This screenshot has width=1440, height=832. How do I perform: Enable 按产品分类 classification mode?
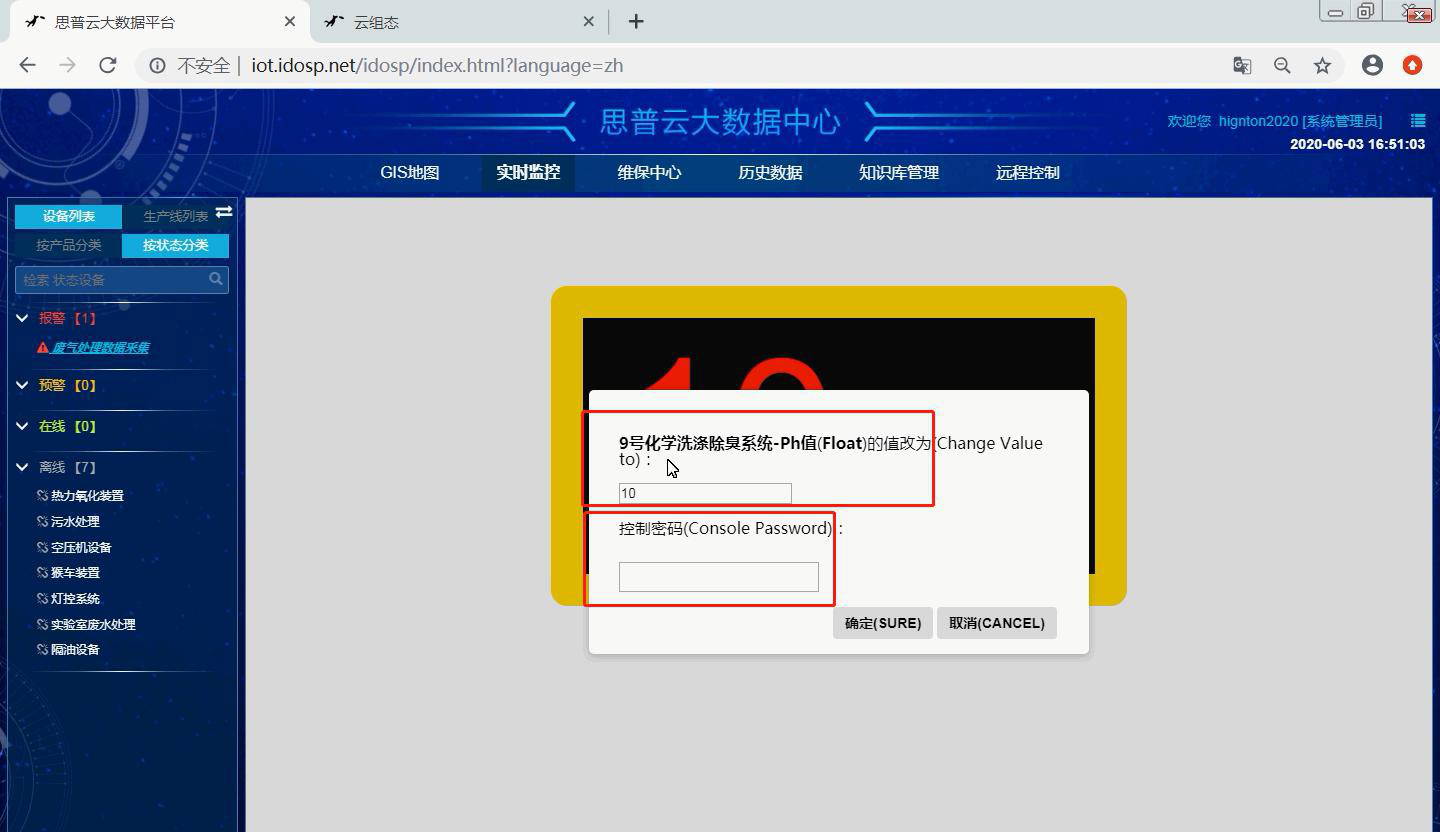(x=67, y=244)
